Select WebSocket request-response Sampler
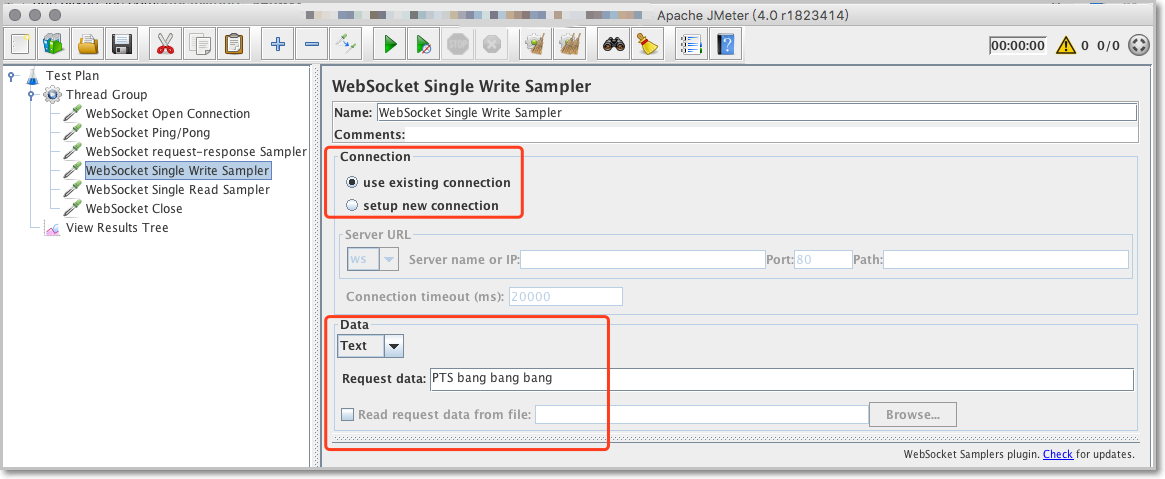This screenshot has width=1165, height=479. point(196,151)
